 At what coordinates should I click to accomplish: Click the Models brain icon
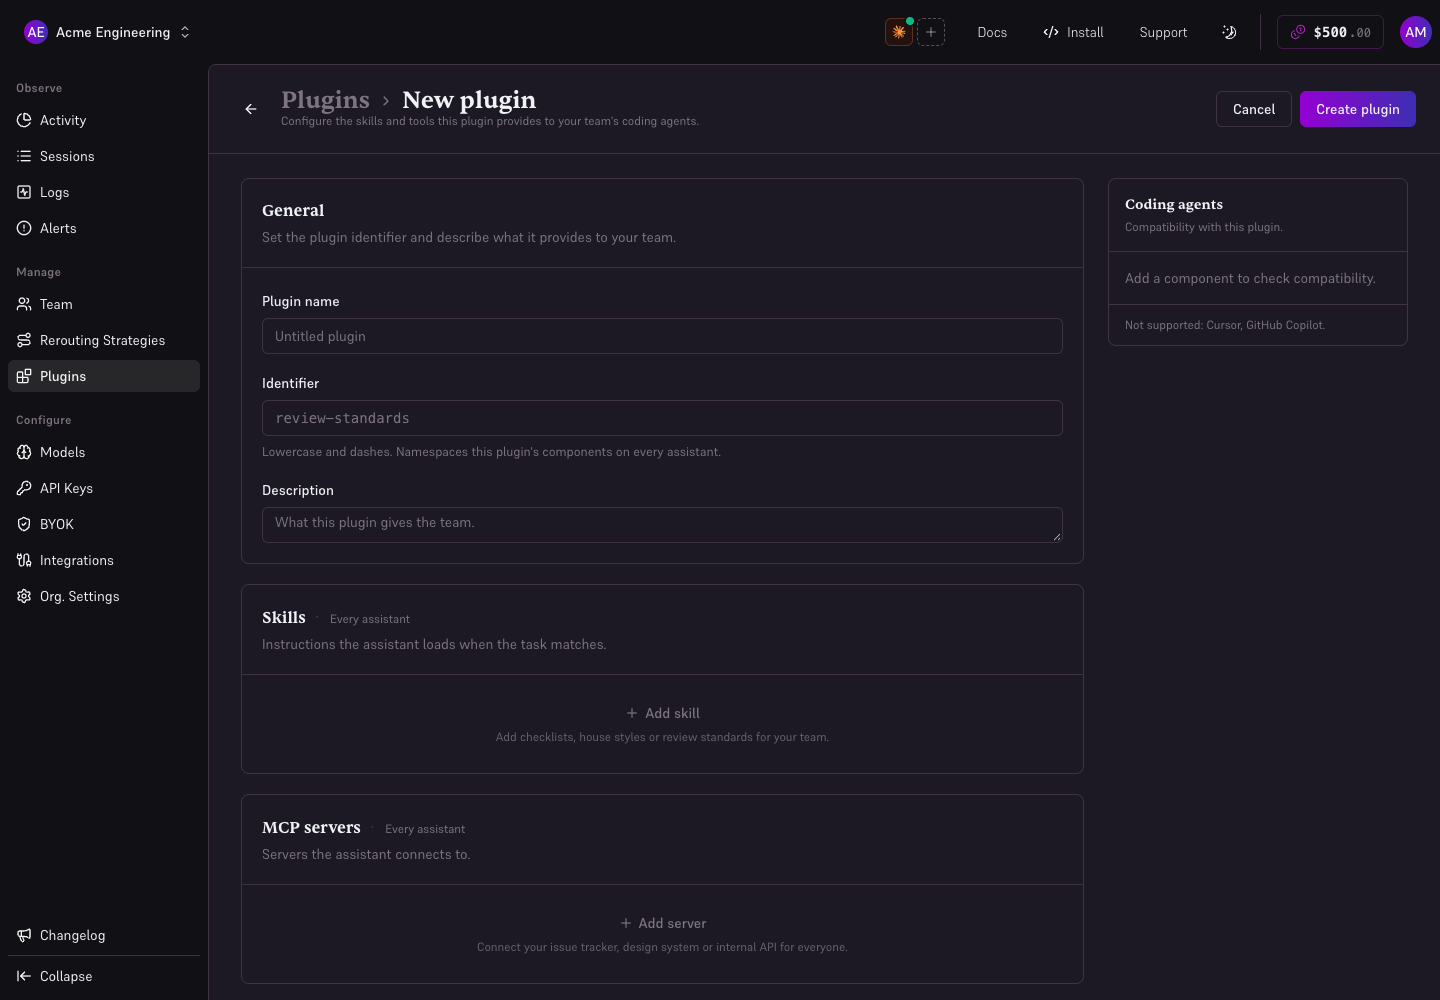tap(24, 452)
